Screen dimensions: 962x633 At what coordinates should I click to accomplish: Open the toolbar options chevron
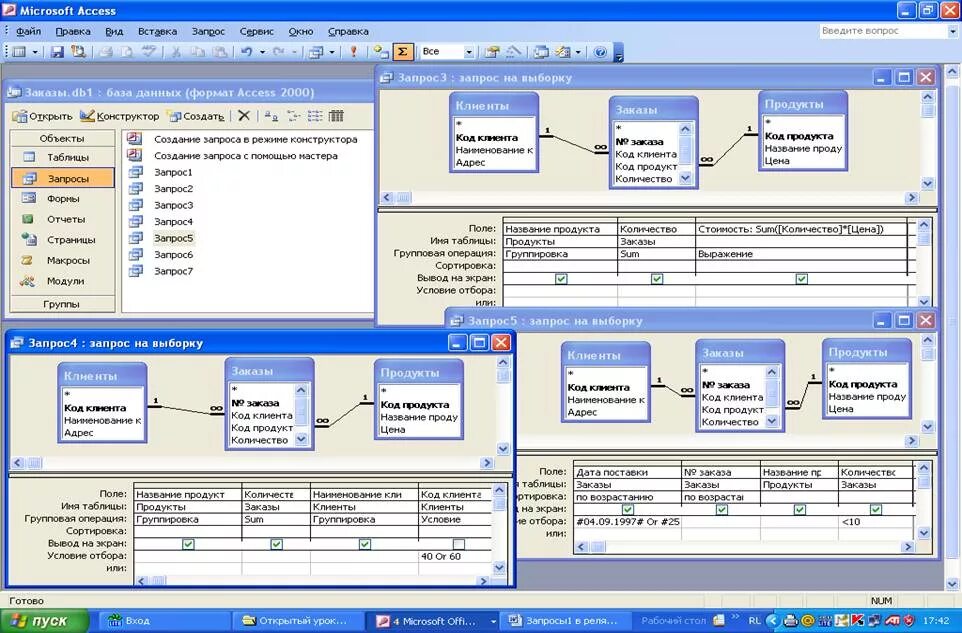(618, 53)
